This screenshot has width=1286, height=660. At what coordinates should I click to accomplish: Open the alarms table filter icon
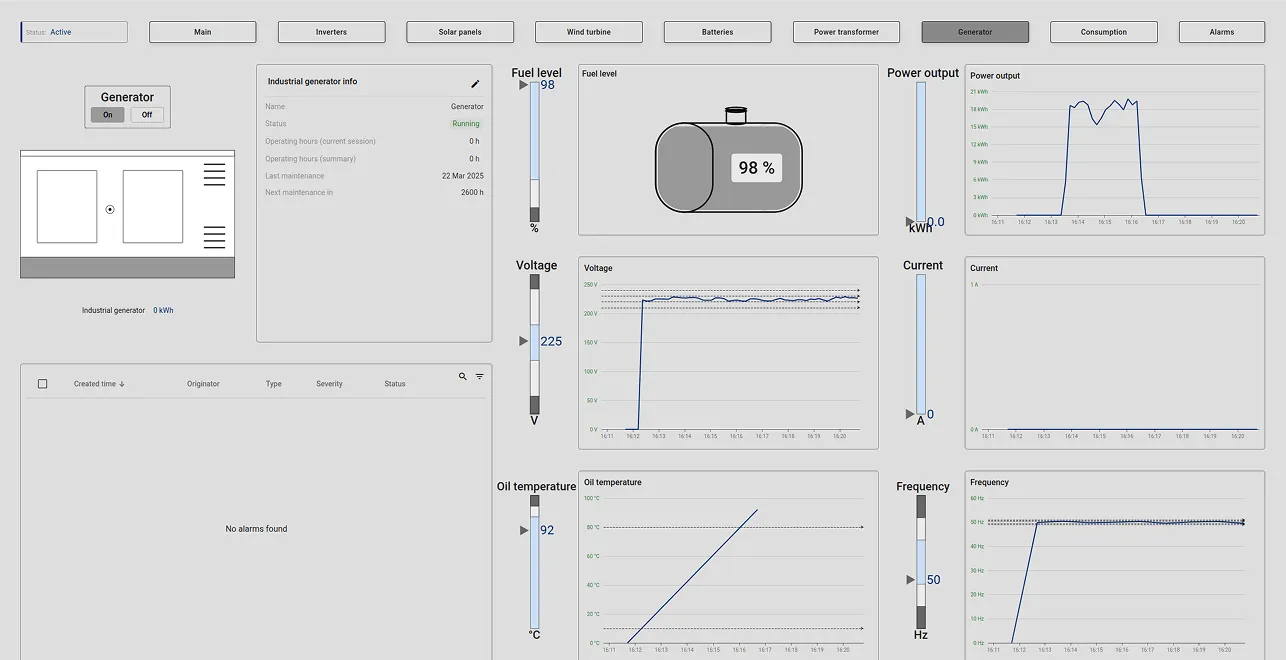coord(479,377)
